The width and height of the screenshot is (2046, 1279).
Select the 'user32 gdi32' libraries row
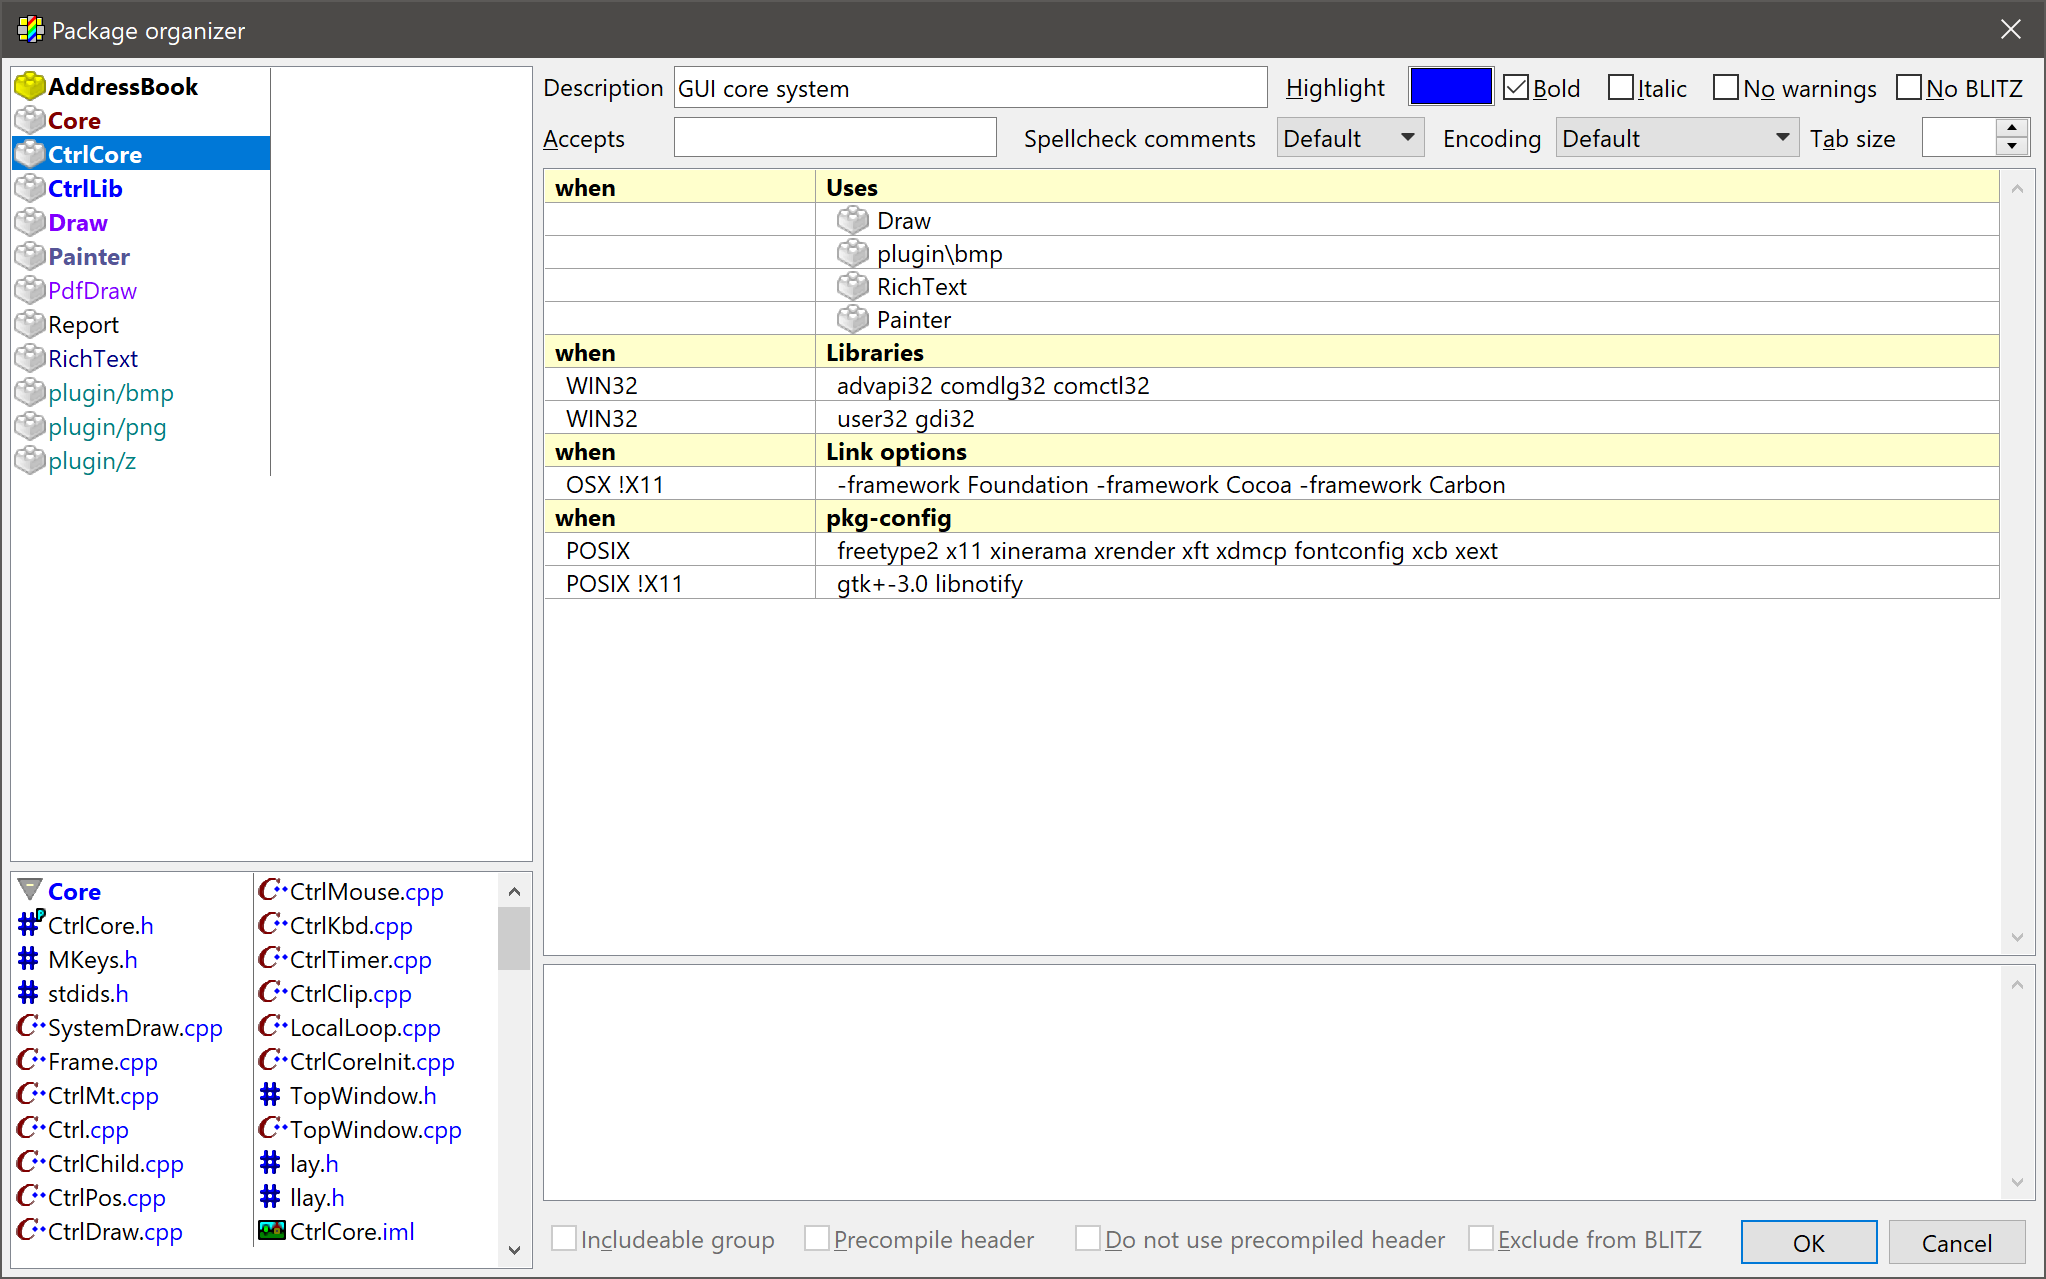1271,418
